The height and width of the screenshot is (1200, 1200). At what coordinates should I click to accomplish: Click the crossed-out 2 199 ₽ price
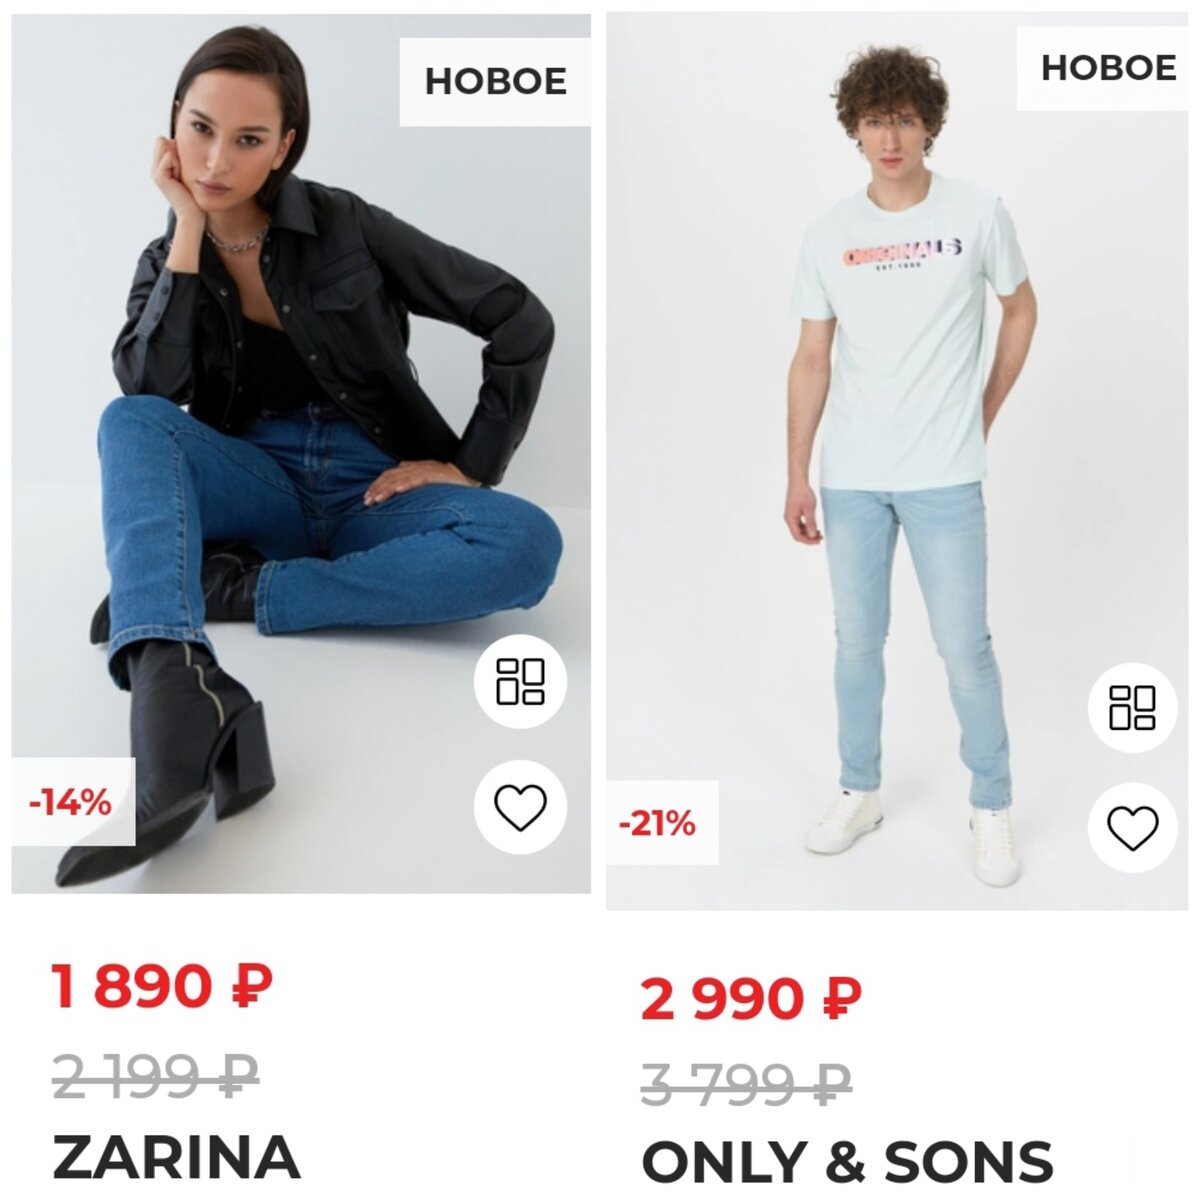tap(155, 1076)
